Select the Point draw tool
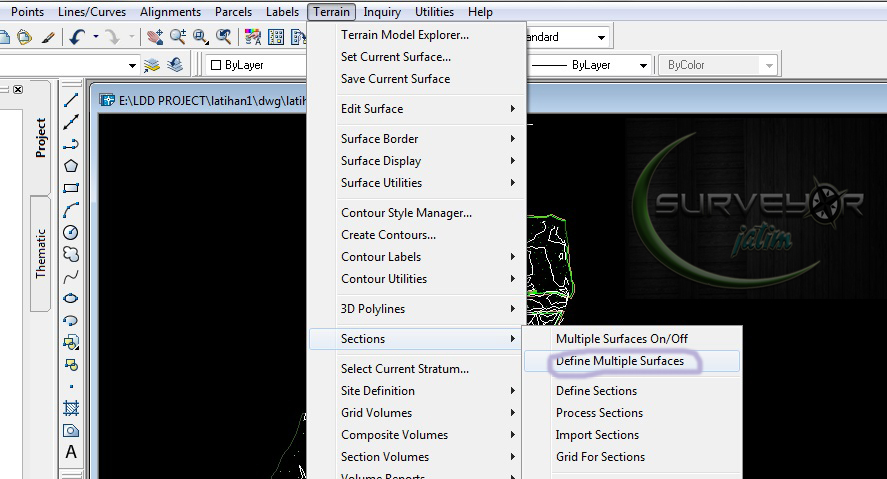Image resolution: width=887 pixels, height=479 pixels. tap(71, 387)
